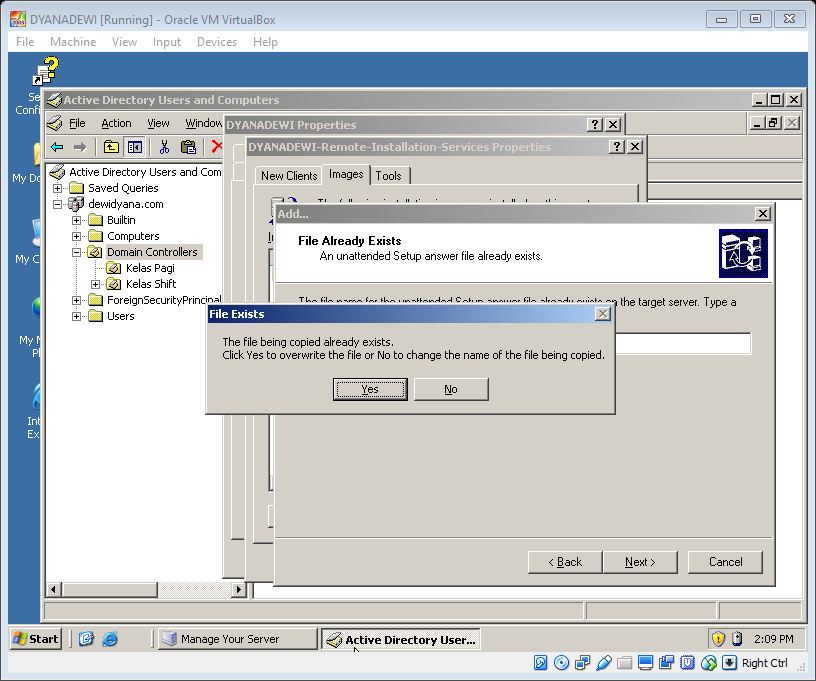The image size is (816, 681).
Task: Click the Start button
Action: [36, 639]
